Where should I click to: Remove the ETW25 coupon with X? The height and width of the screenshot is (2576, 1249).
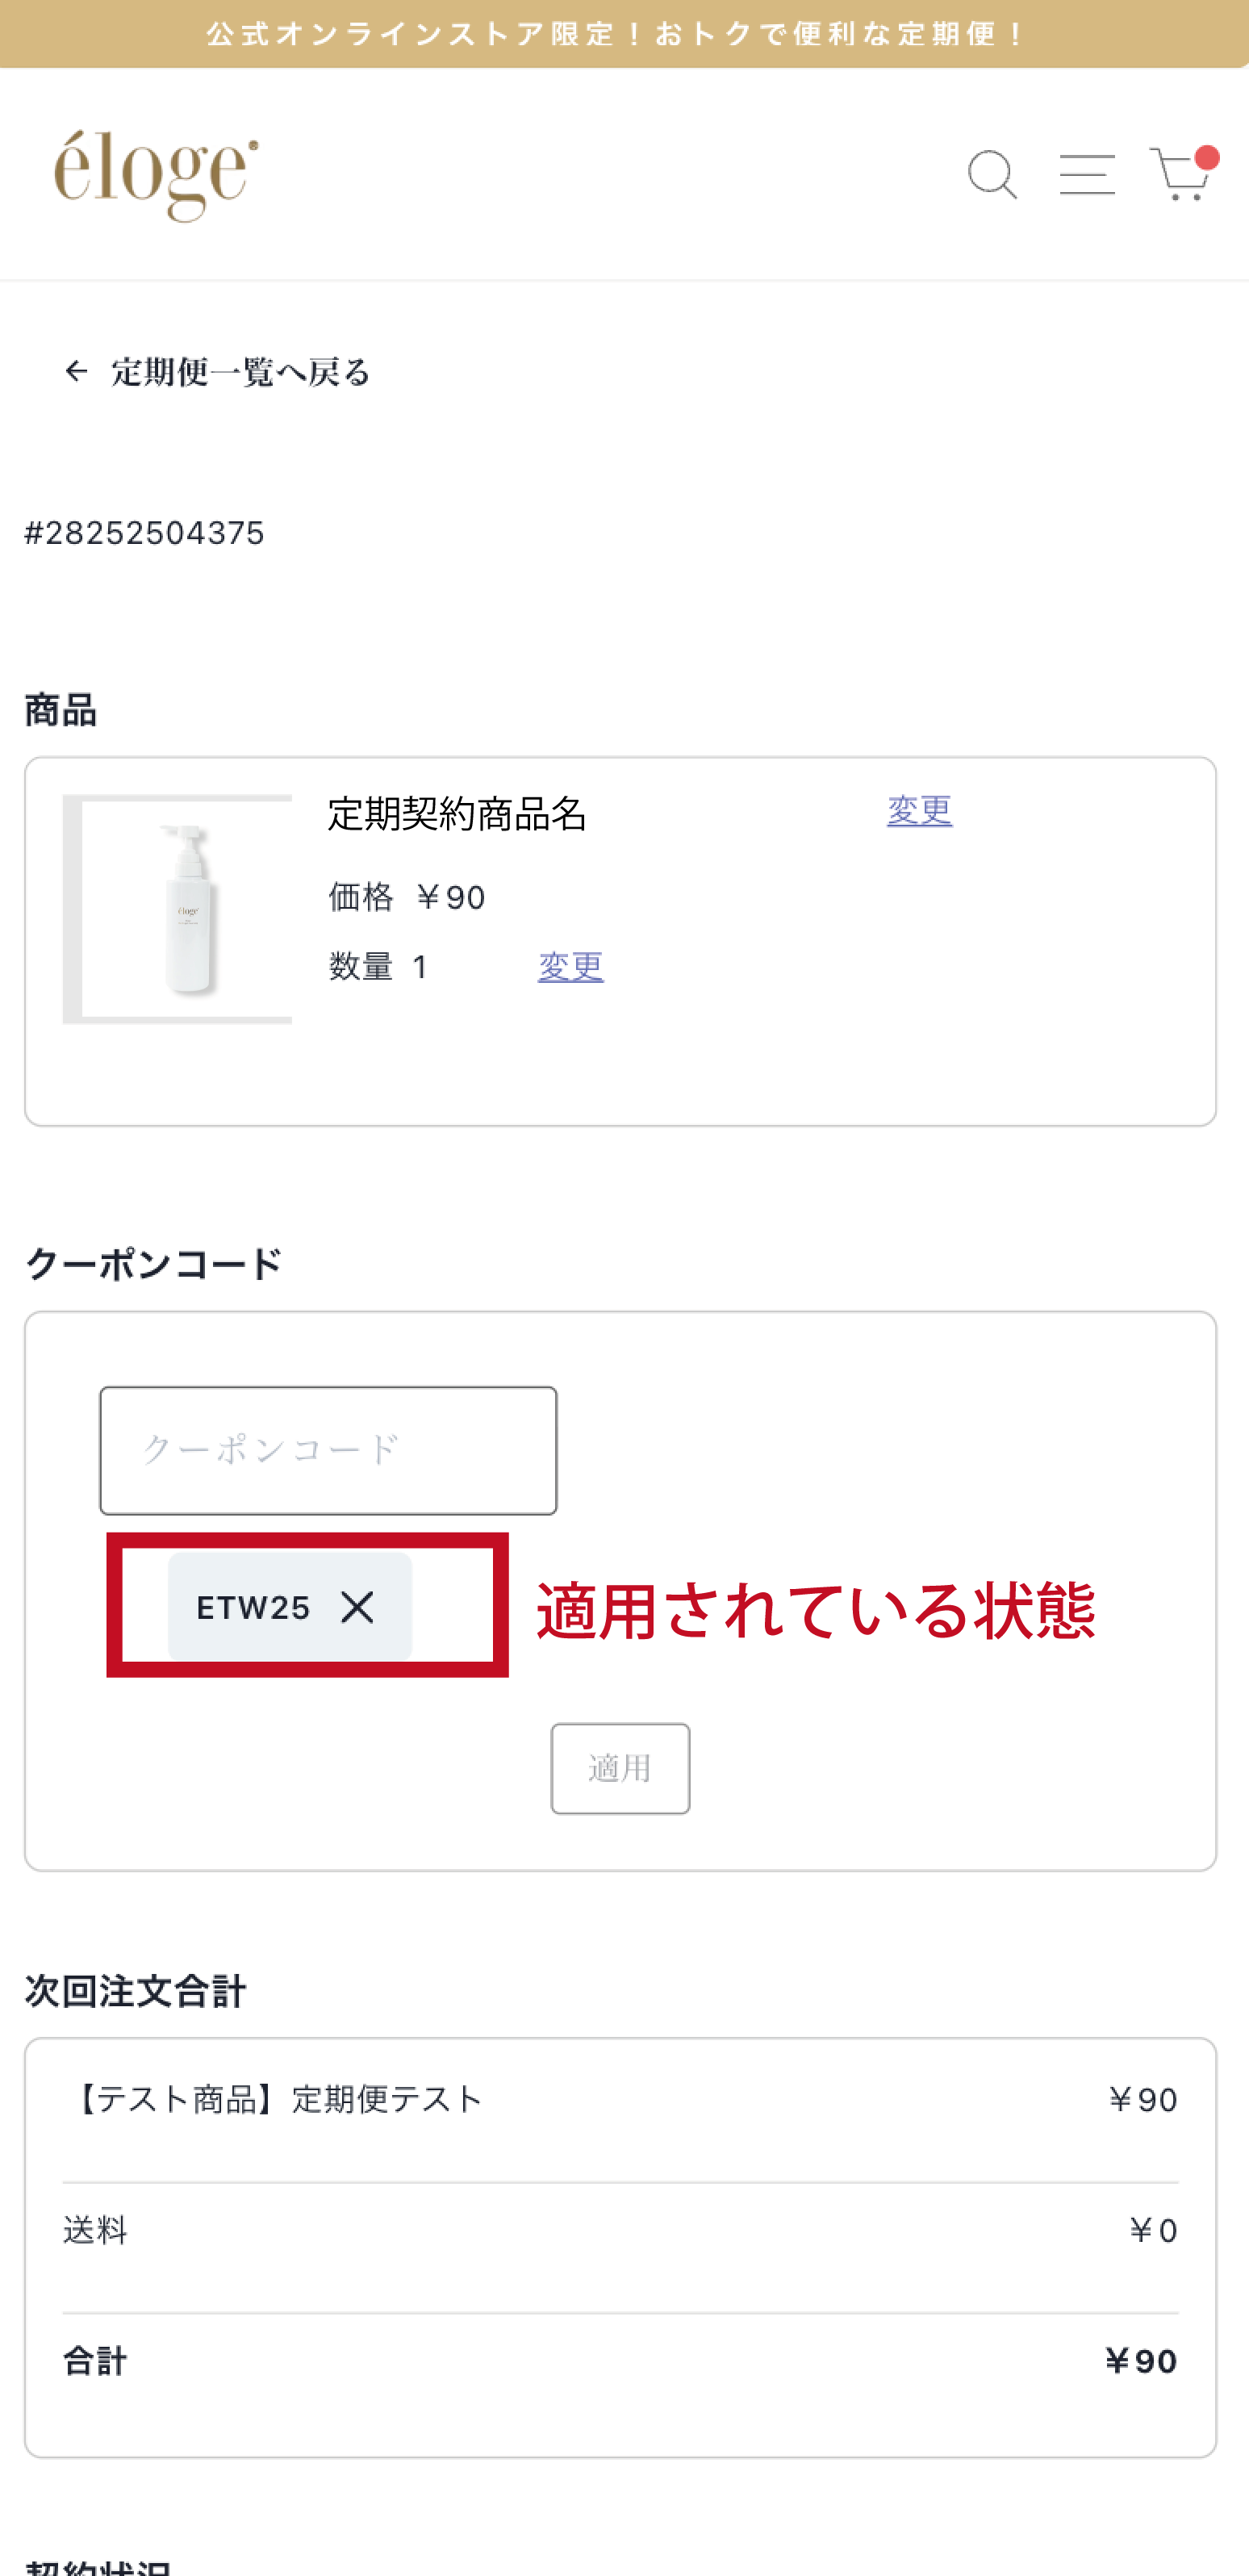(x=357, y=1607)
